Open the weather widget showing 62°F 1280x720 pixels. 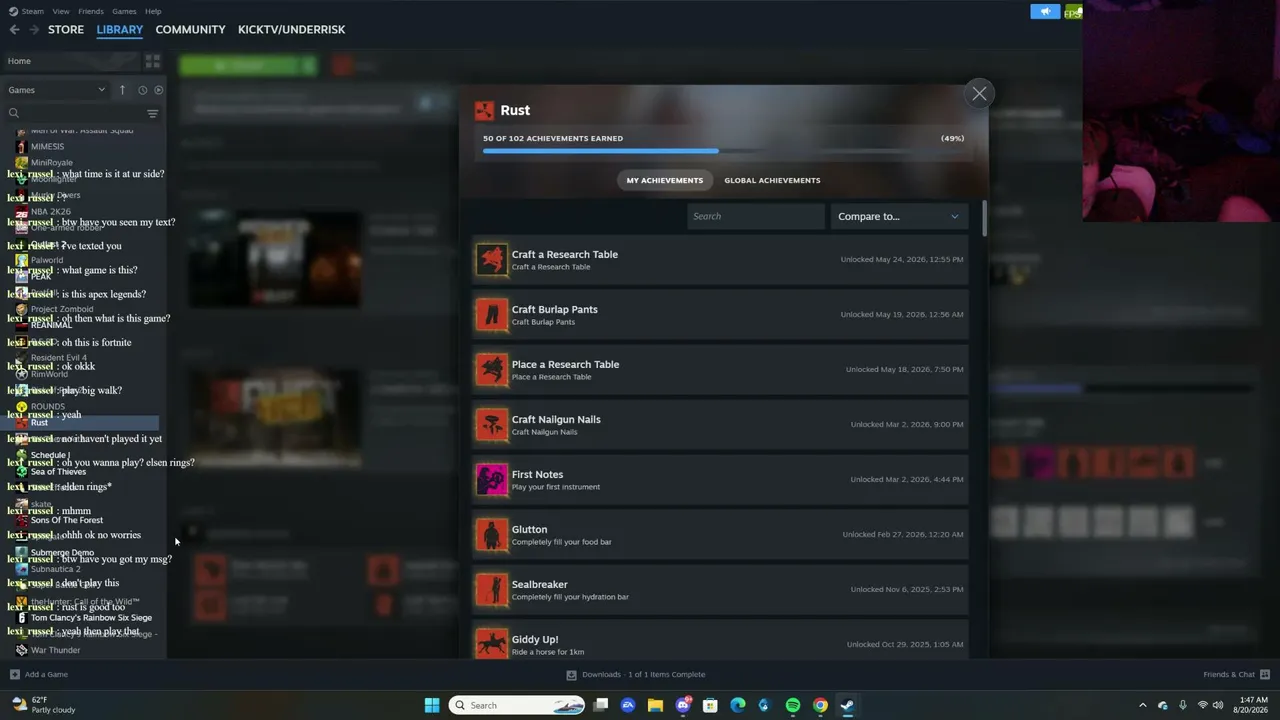click(x=42, y=705)
